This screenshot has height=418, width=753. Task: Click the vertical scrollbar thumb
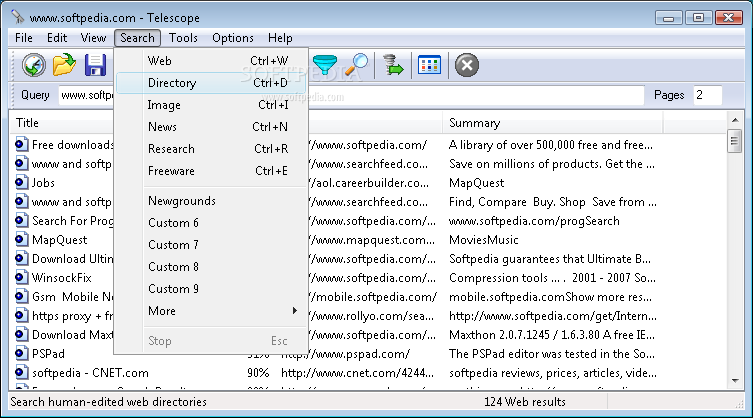[735, 141]
